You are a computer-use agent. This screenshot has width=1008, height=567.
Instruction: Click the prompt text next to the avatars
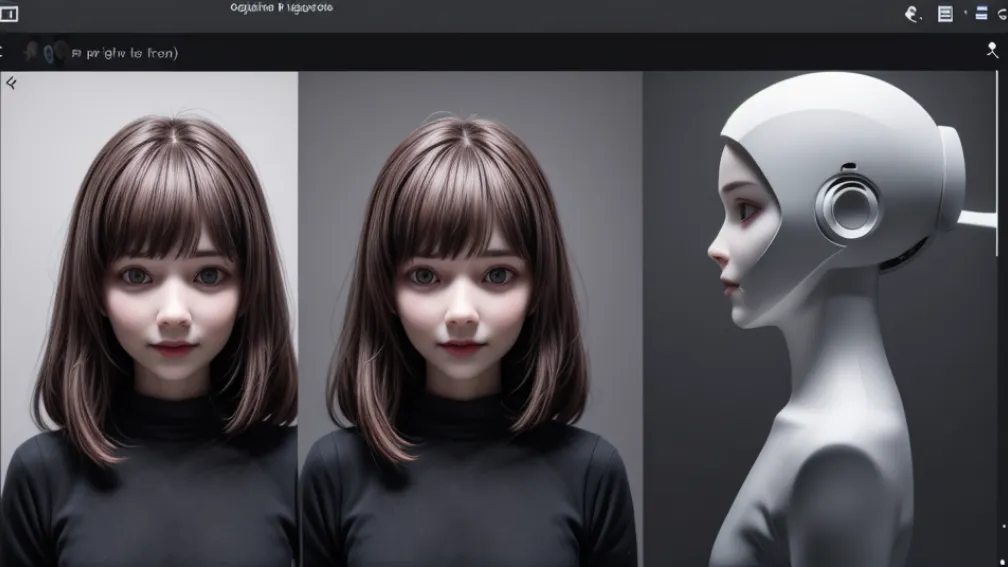tap(125, 53)
